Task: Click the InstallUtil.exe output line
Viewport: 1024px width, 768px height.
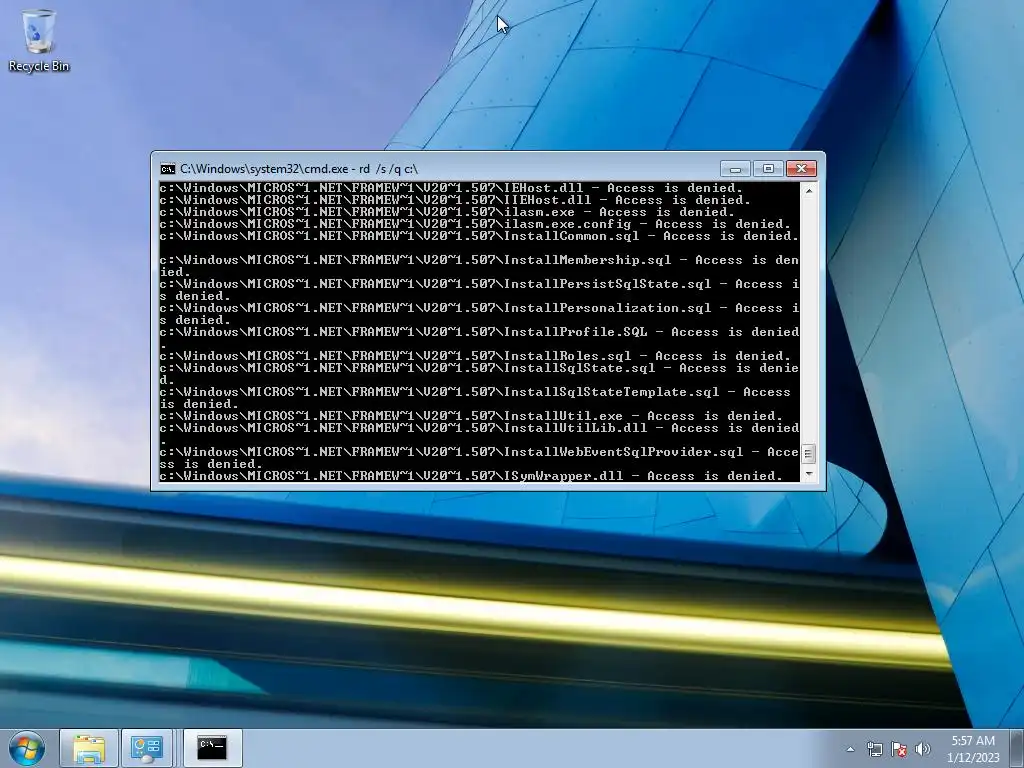Action: point(471,416)
